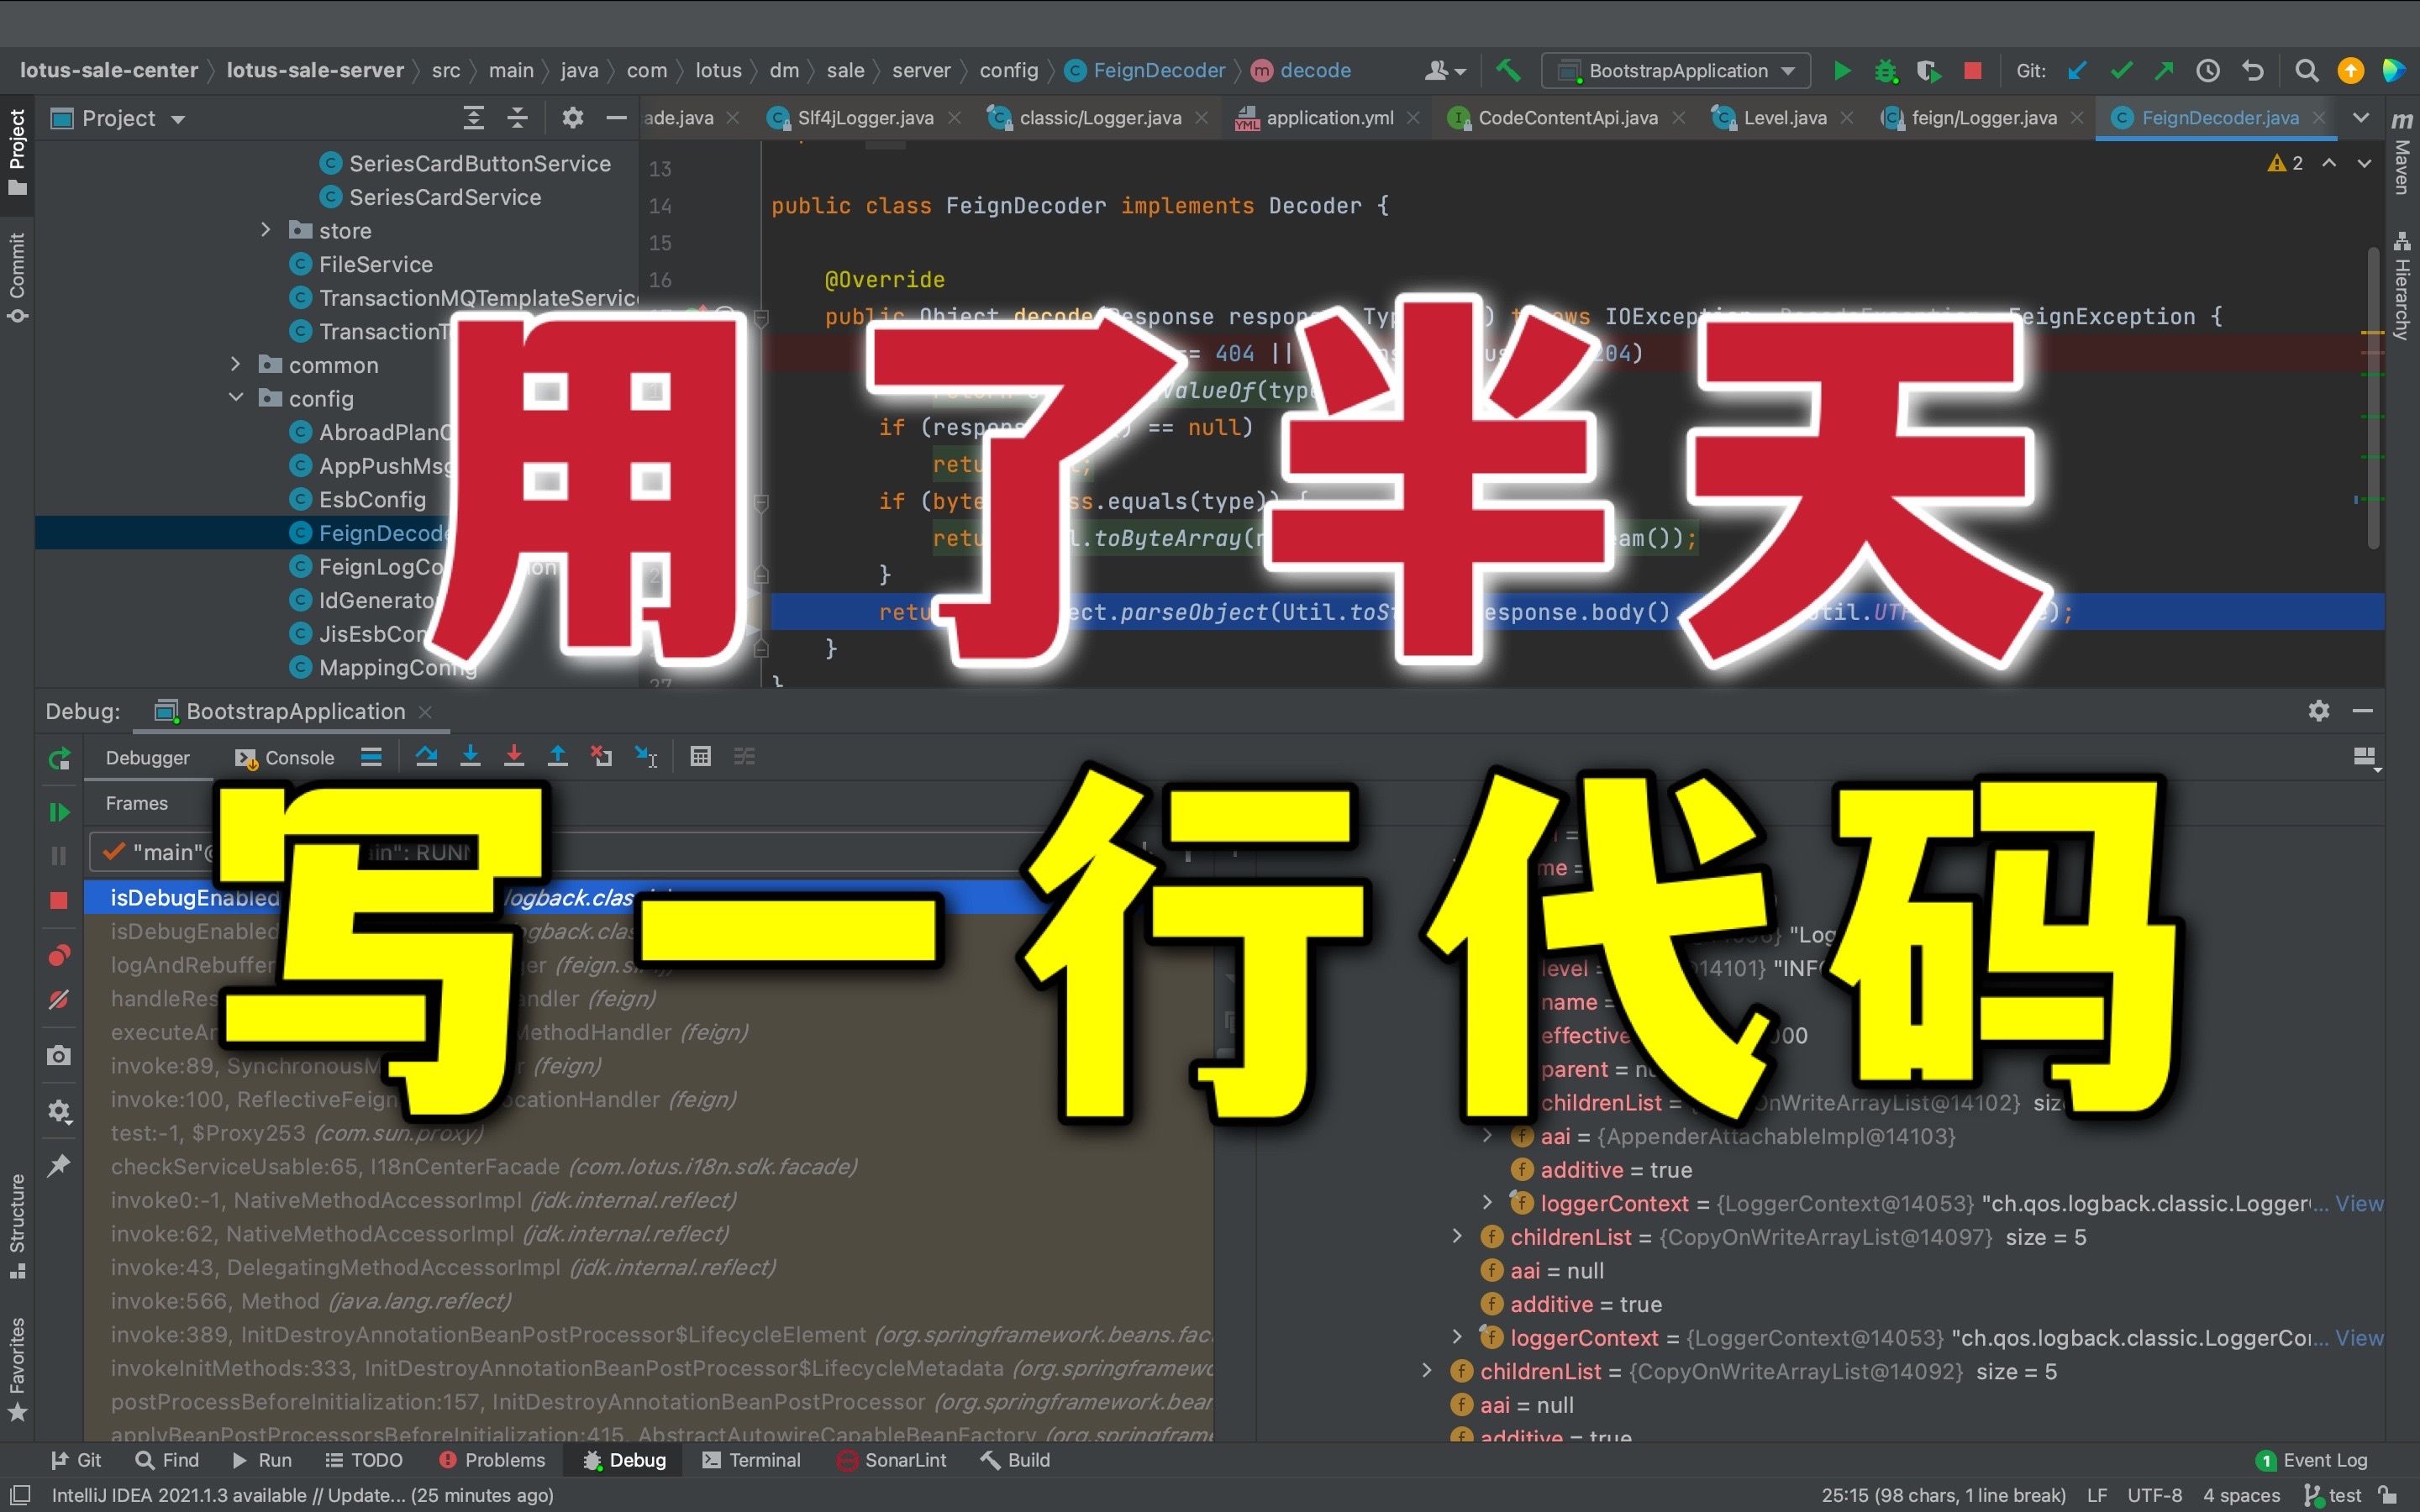
Task: Open Event Log in status bar
Action: pyautogui.click(x=2312, y=1460)
